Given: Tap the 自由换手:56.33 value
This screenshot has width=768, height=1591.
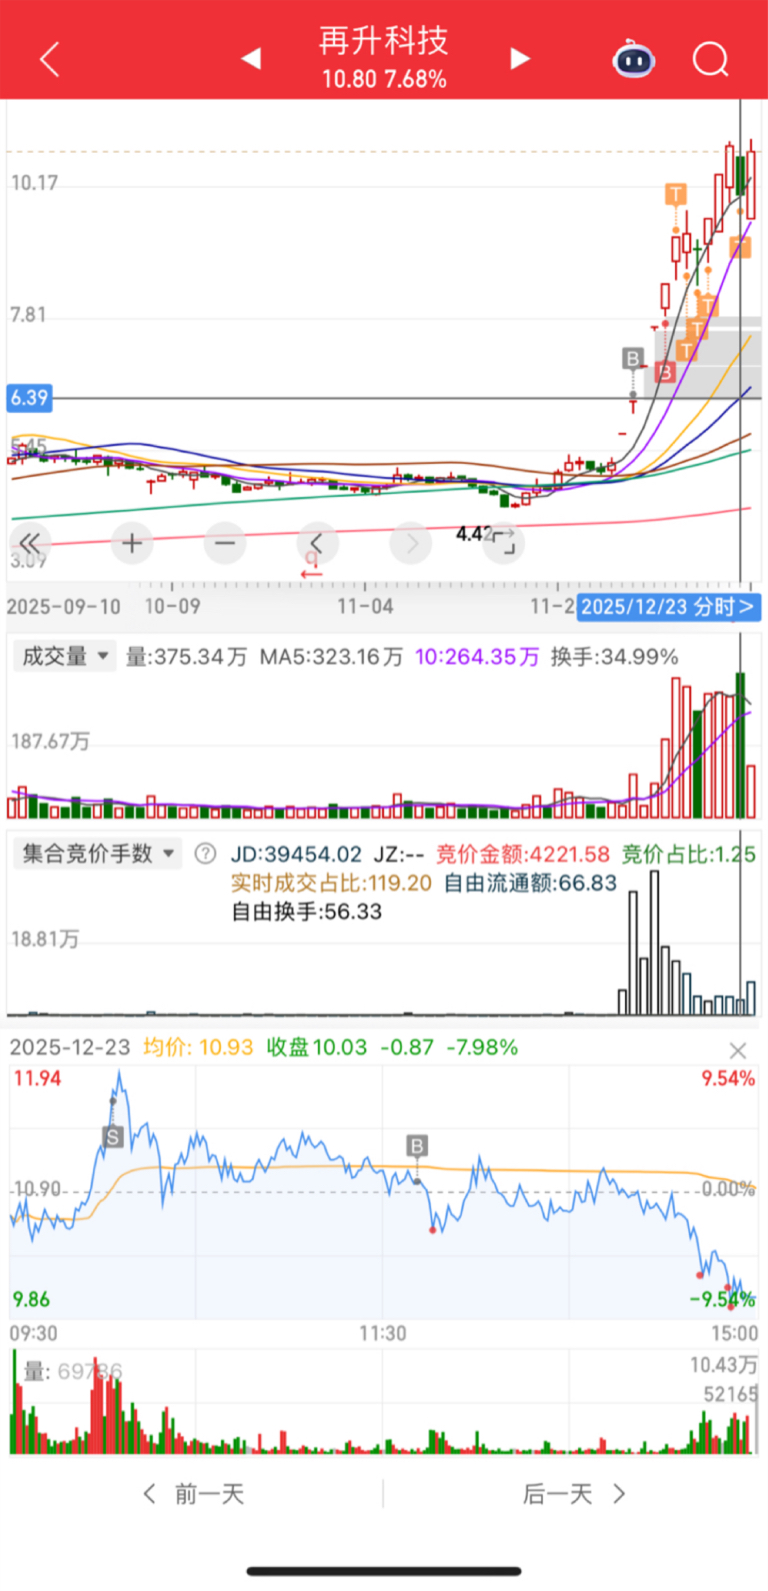Looking at the screenshot, I should pos(306,911).
